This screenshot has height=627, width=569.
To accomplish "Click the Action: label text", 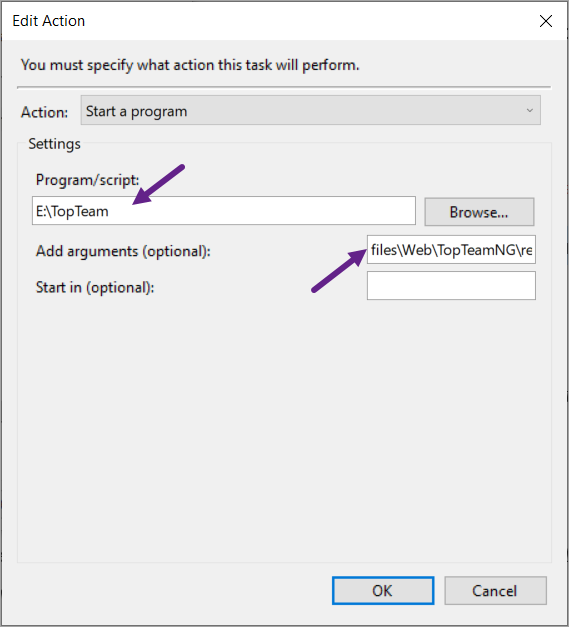I will pos(44,112).
